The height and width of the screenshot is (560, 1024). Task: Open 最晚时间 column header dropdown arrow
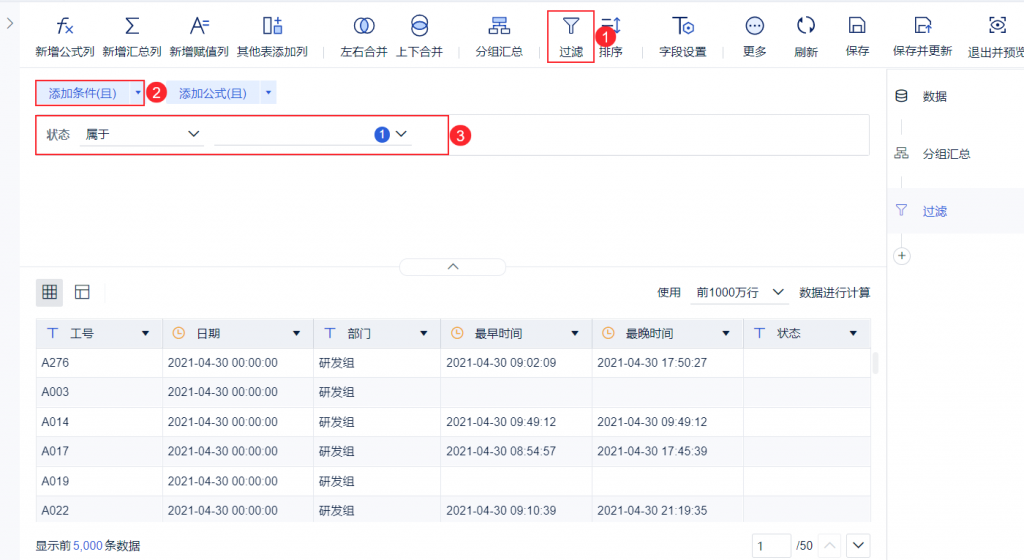click(726, 334)
